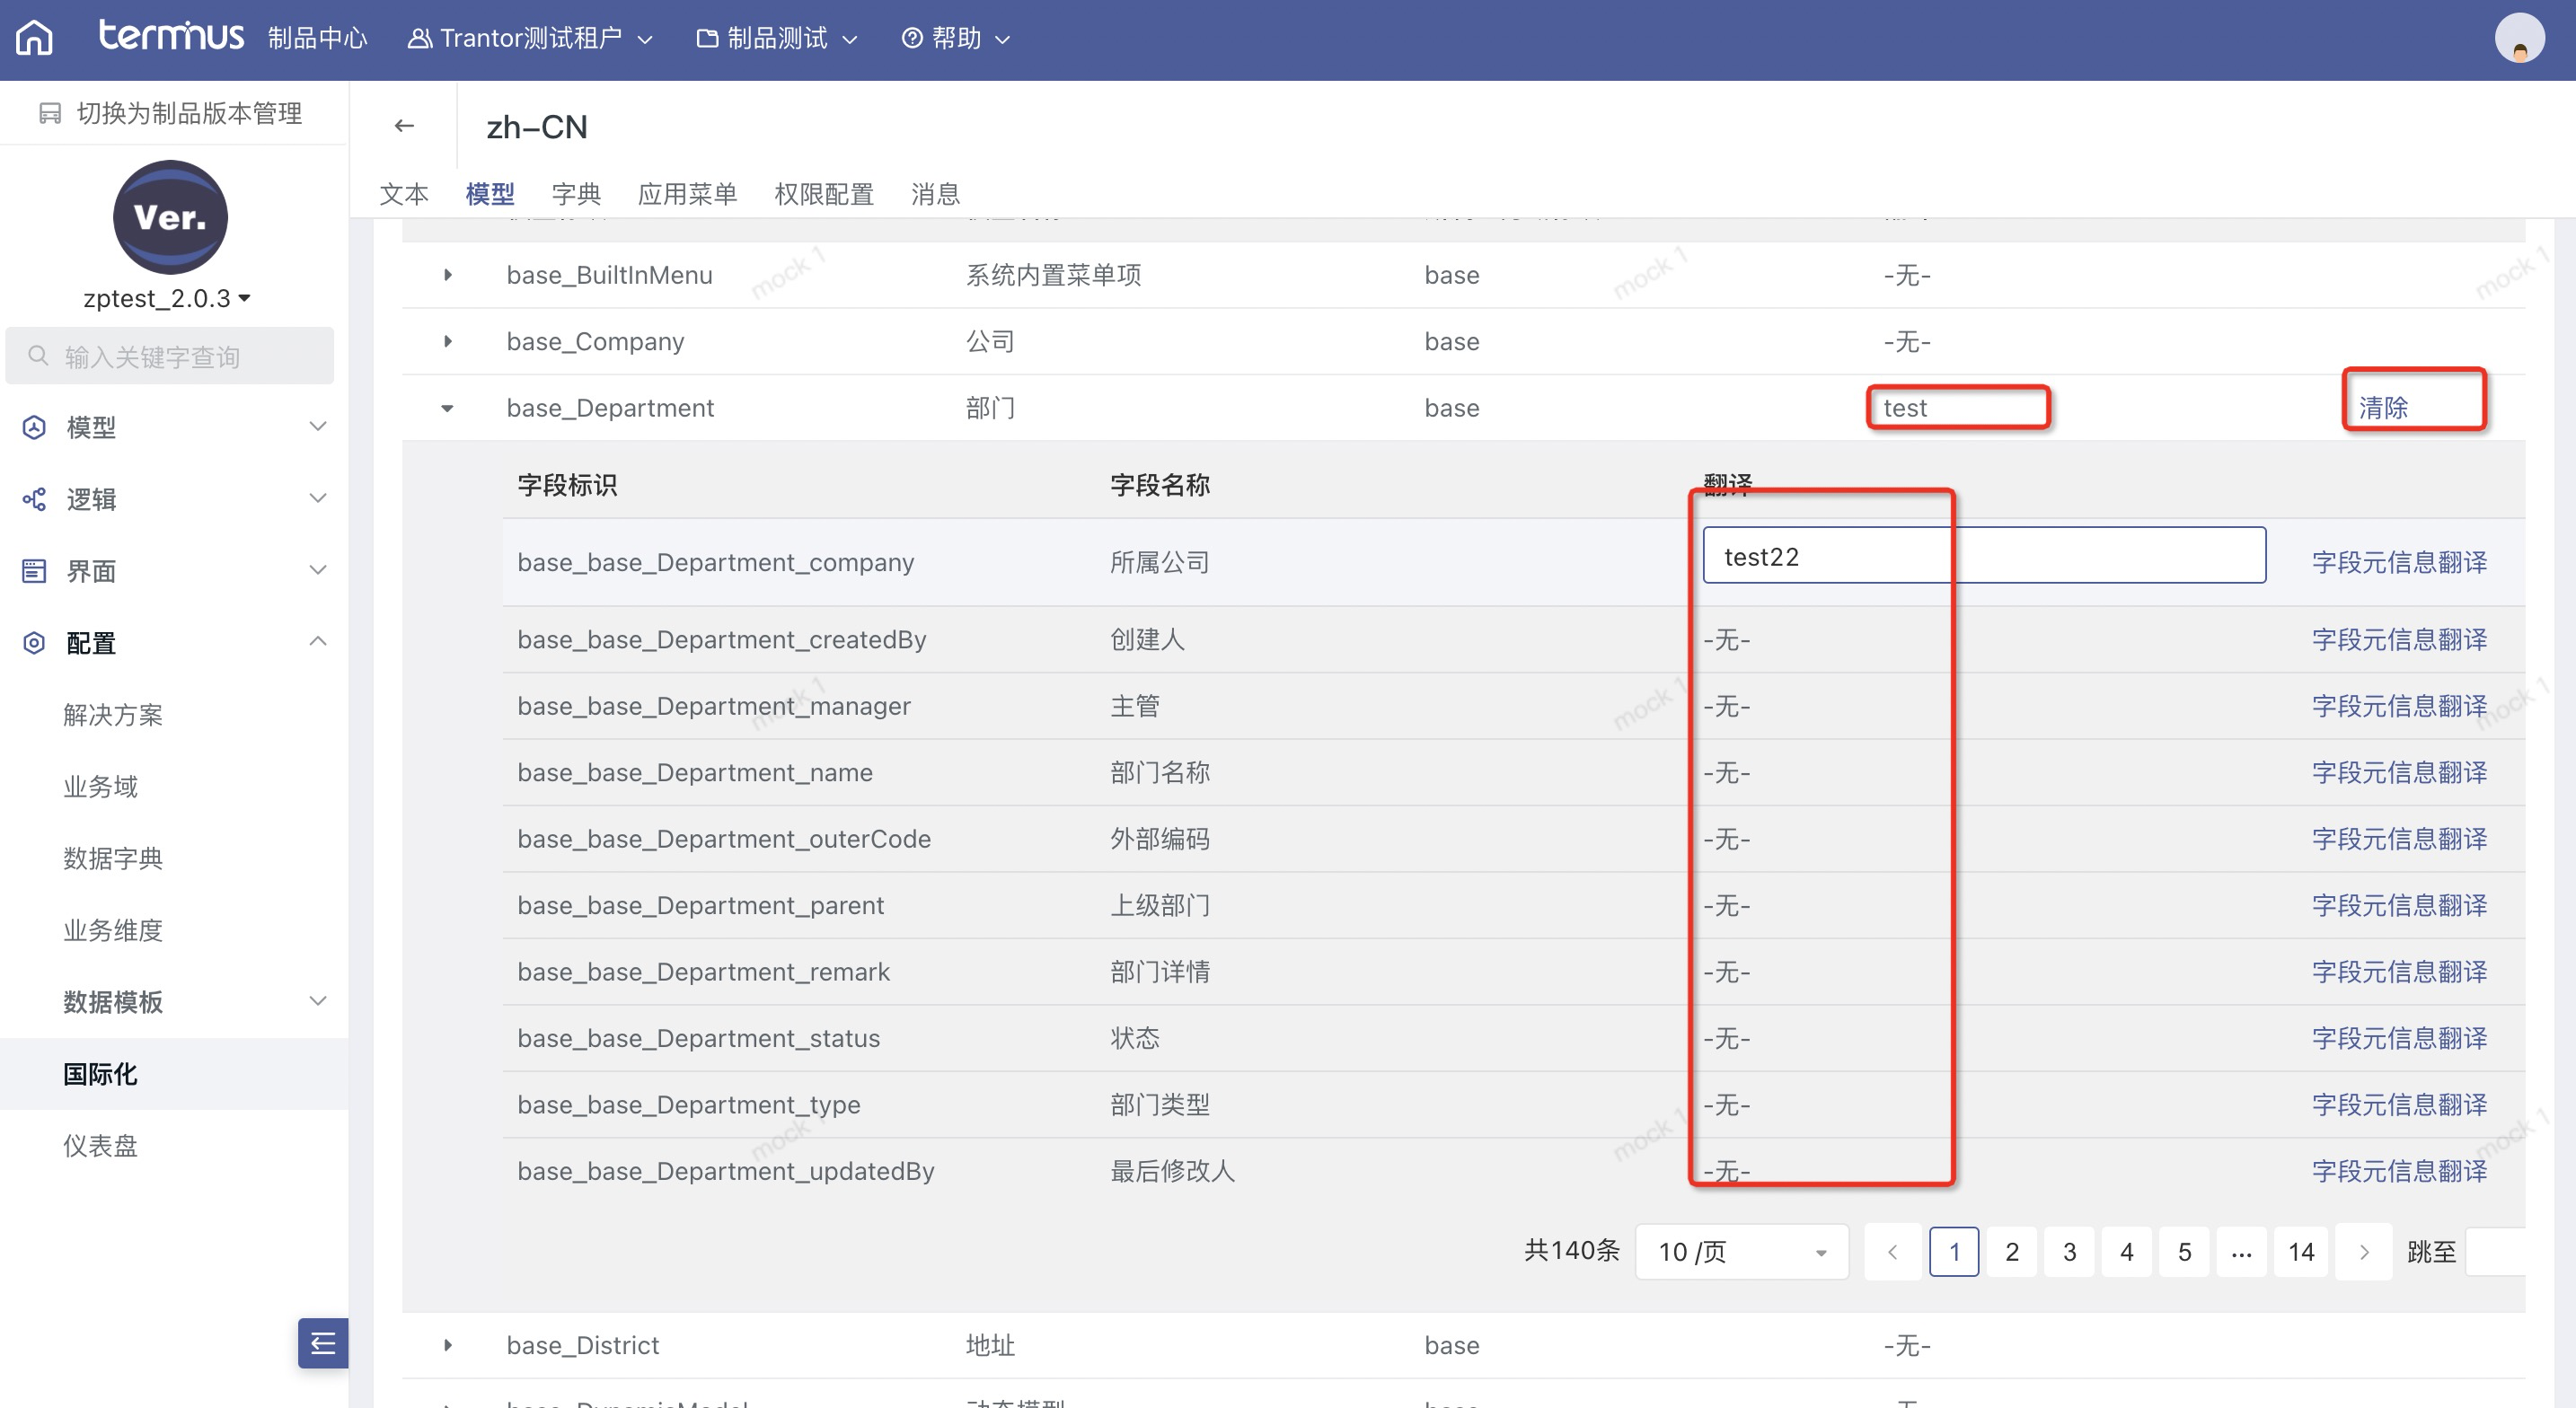Click 字段元信息翻译 for Department_updatedBy
The width and height of the screenshot is (2576, 1408).
tap(2400, 1171)
